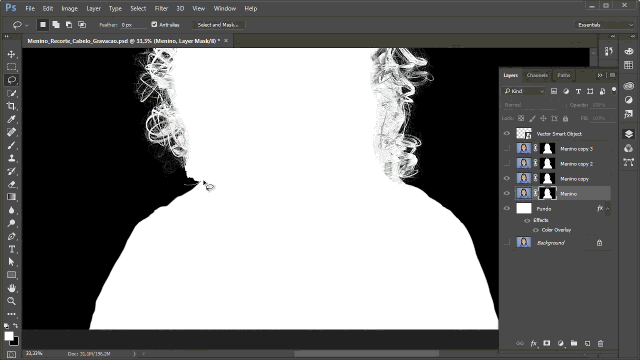Click Add layer mask icon
The height and width of the screenshot is (360, 640).
tap(547, 344)
